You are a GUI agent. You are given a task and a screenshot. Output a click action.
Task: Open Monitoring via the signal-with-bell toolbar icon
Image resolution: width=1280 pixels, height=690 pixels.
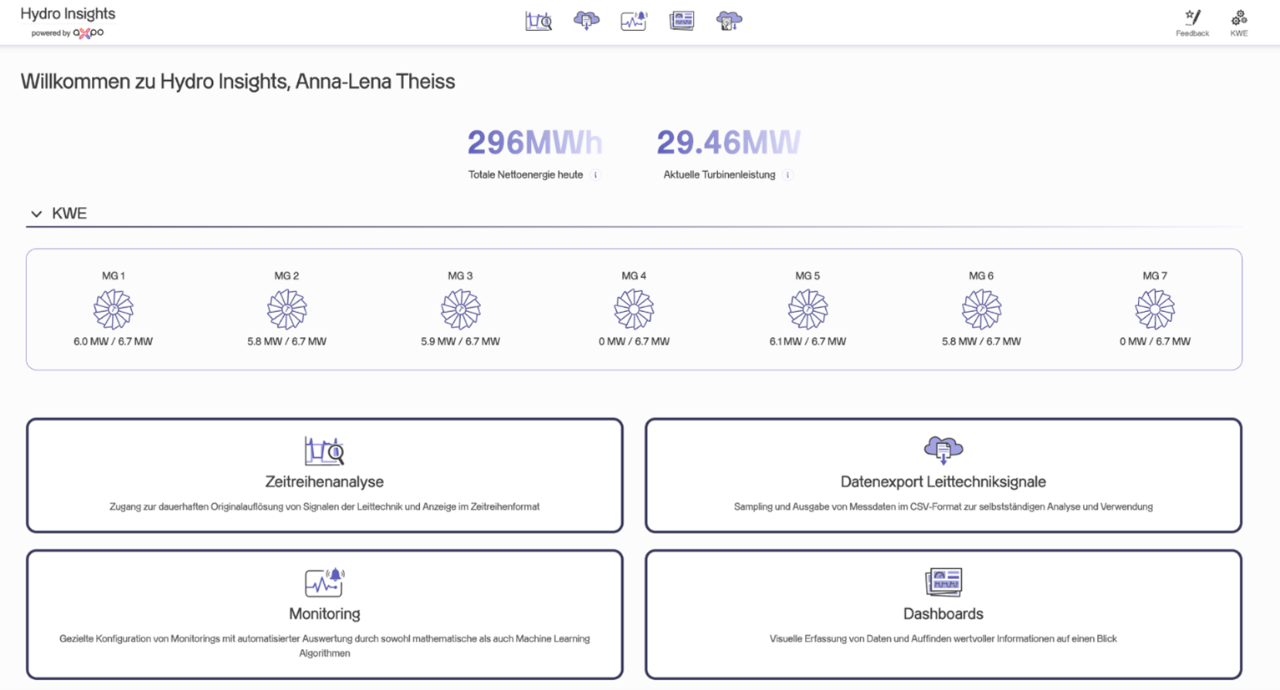click(633, 19)
